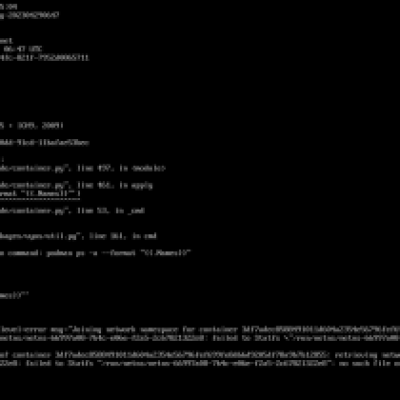The image size is (400, 400).
Task: Select the UUID line ending in 8217
Action: coord(44,58)
